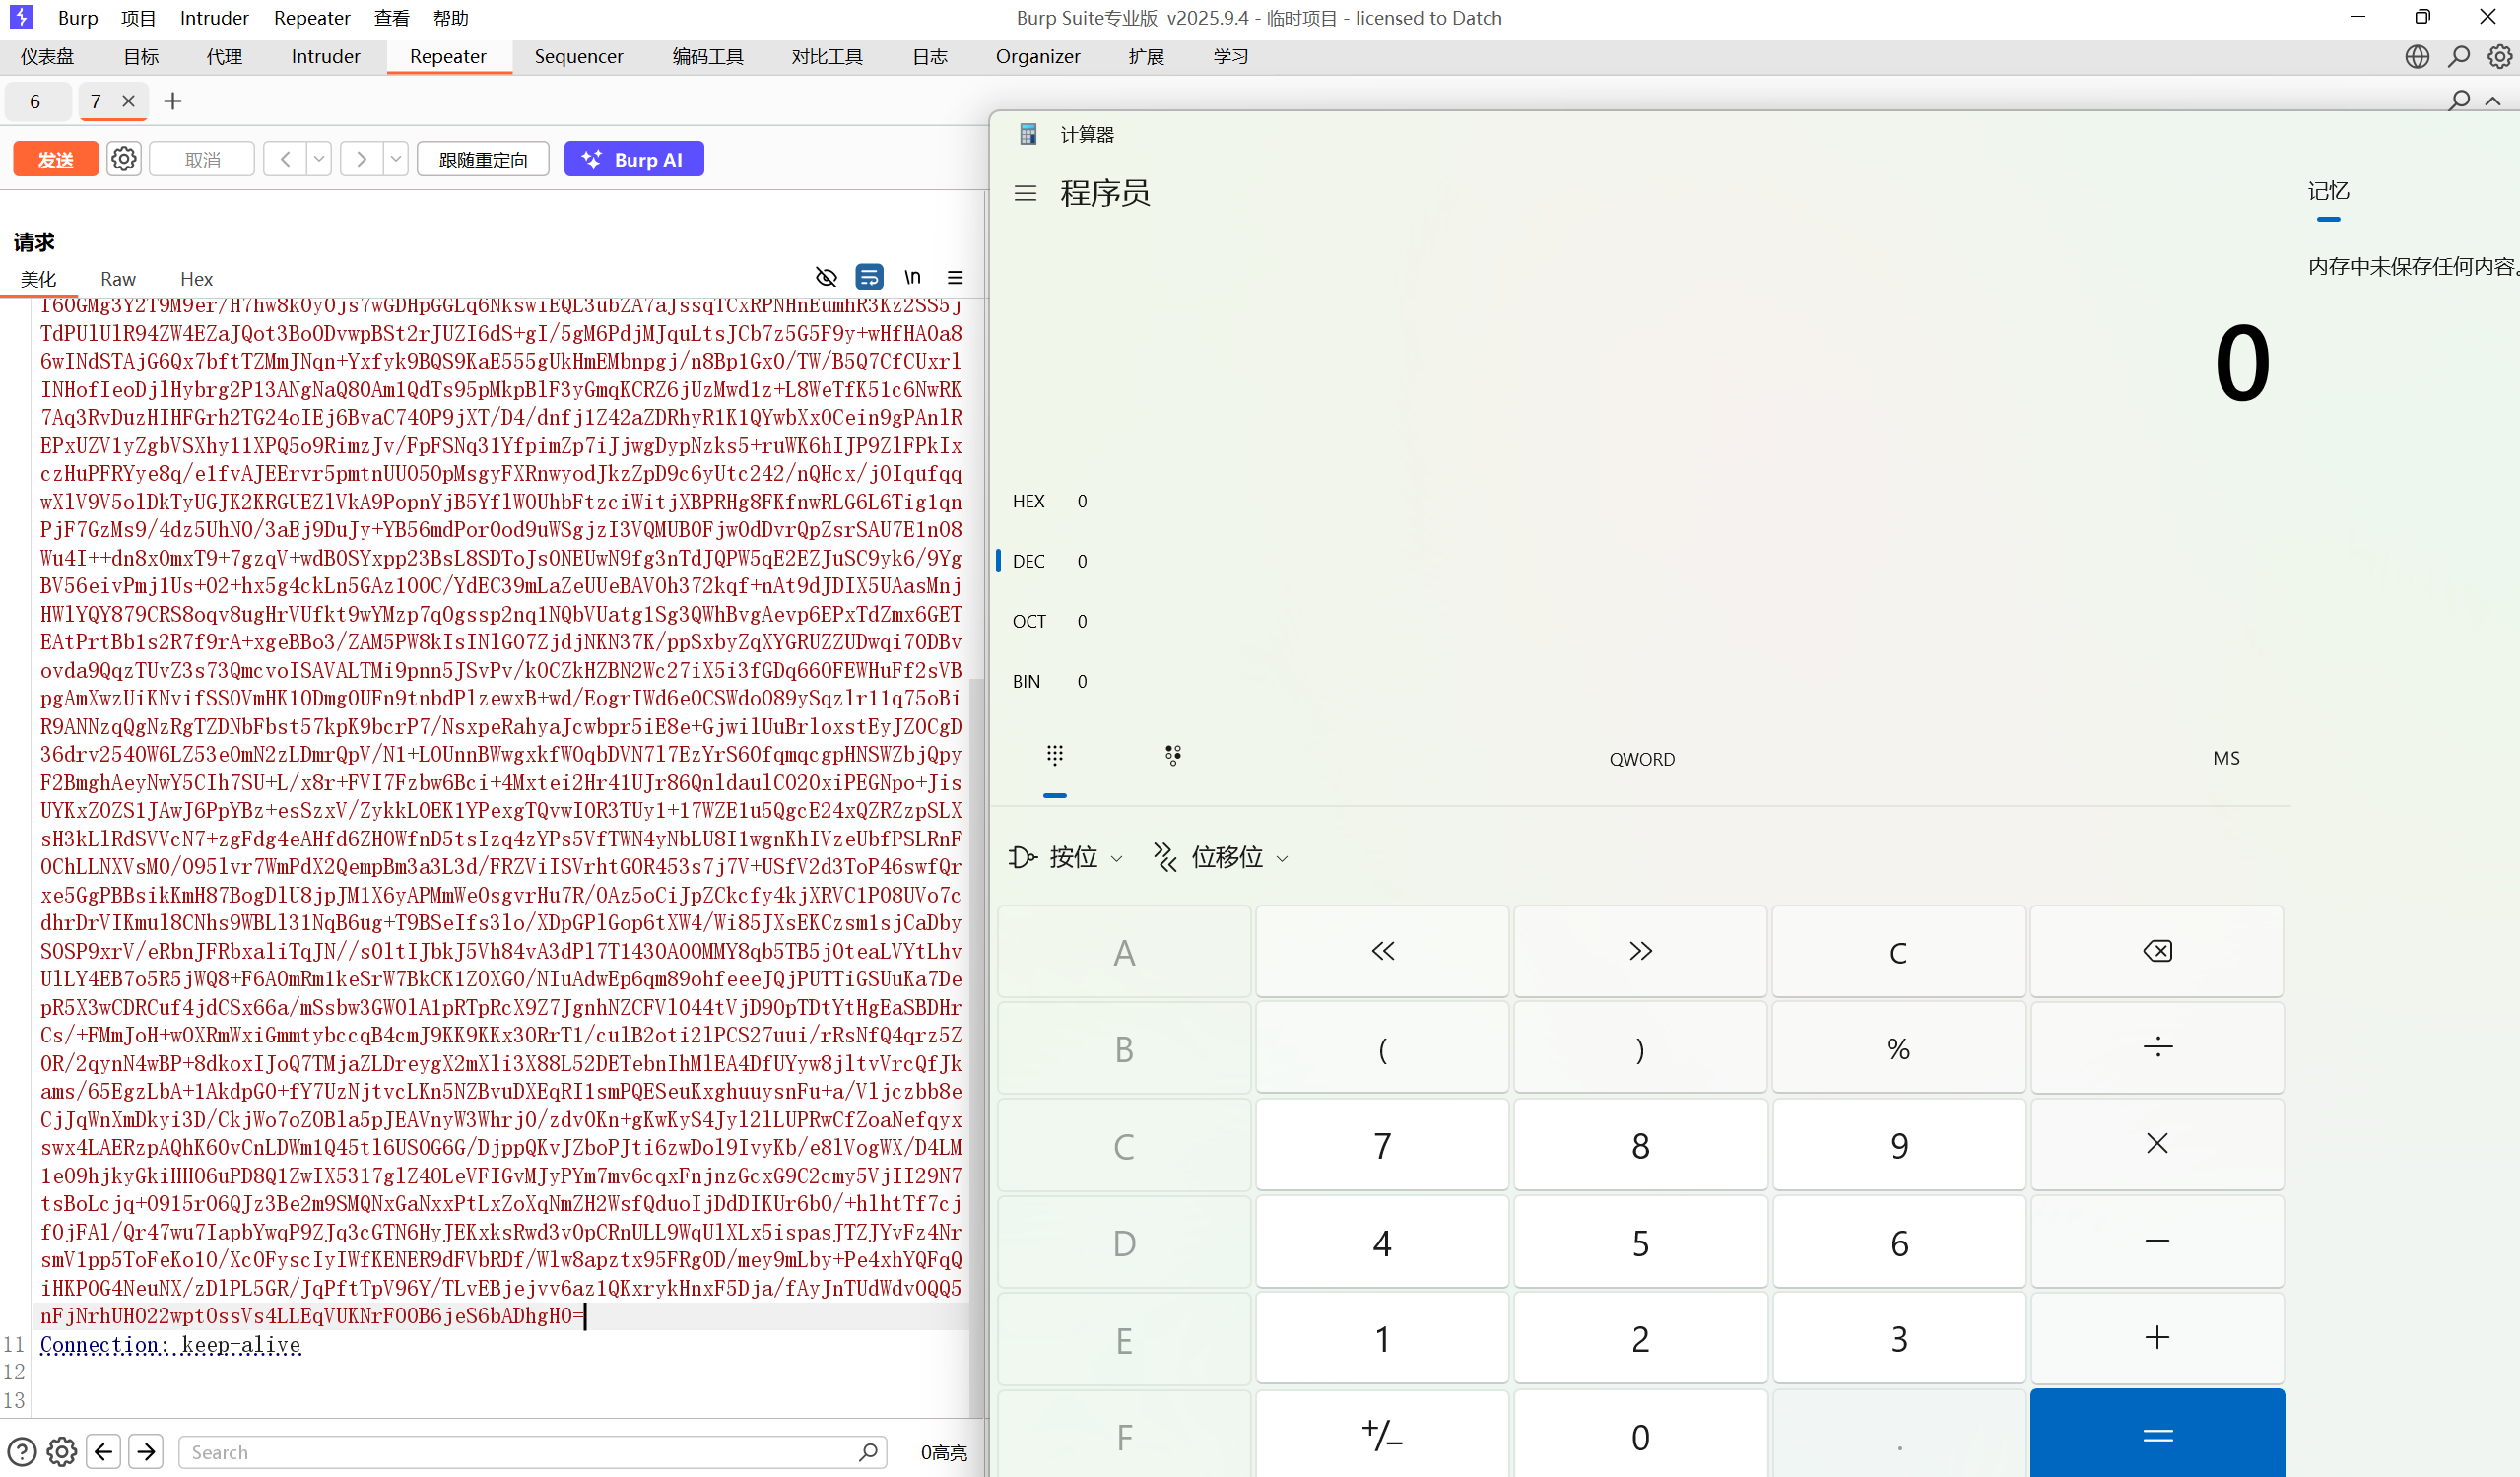Click the Repeater settings gear icon

tap(124, 159)
